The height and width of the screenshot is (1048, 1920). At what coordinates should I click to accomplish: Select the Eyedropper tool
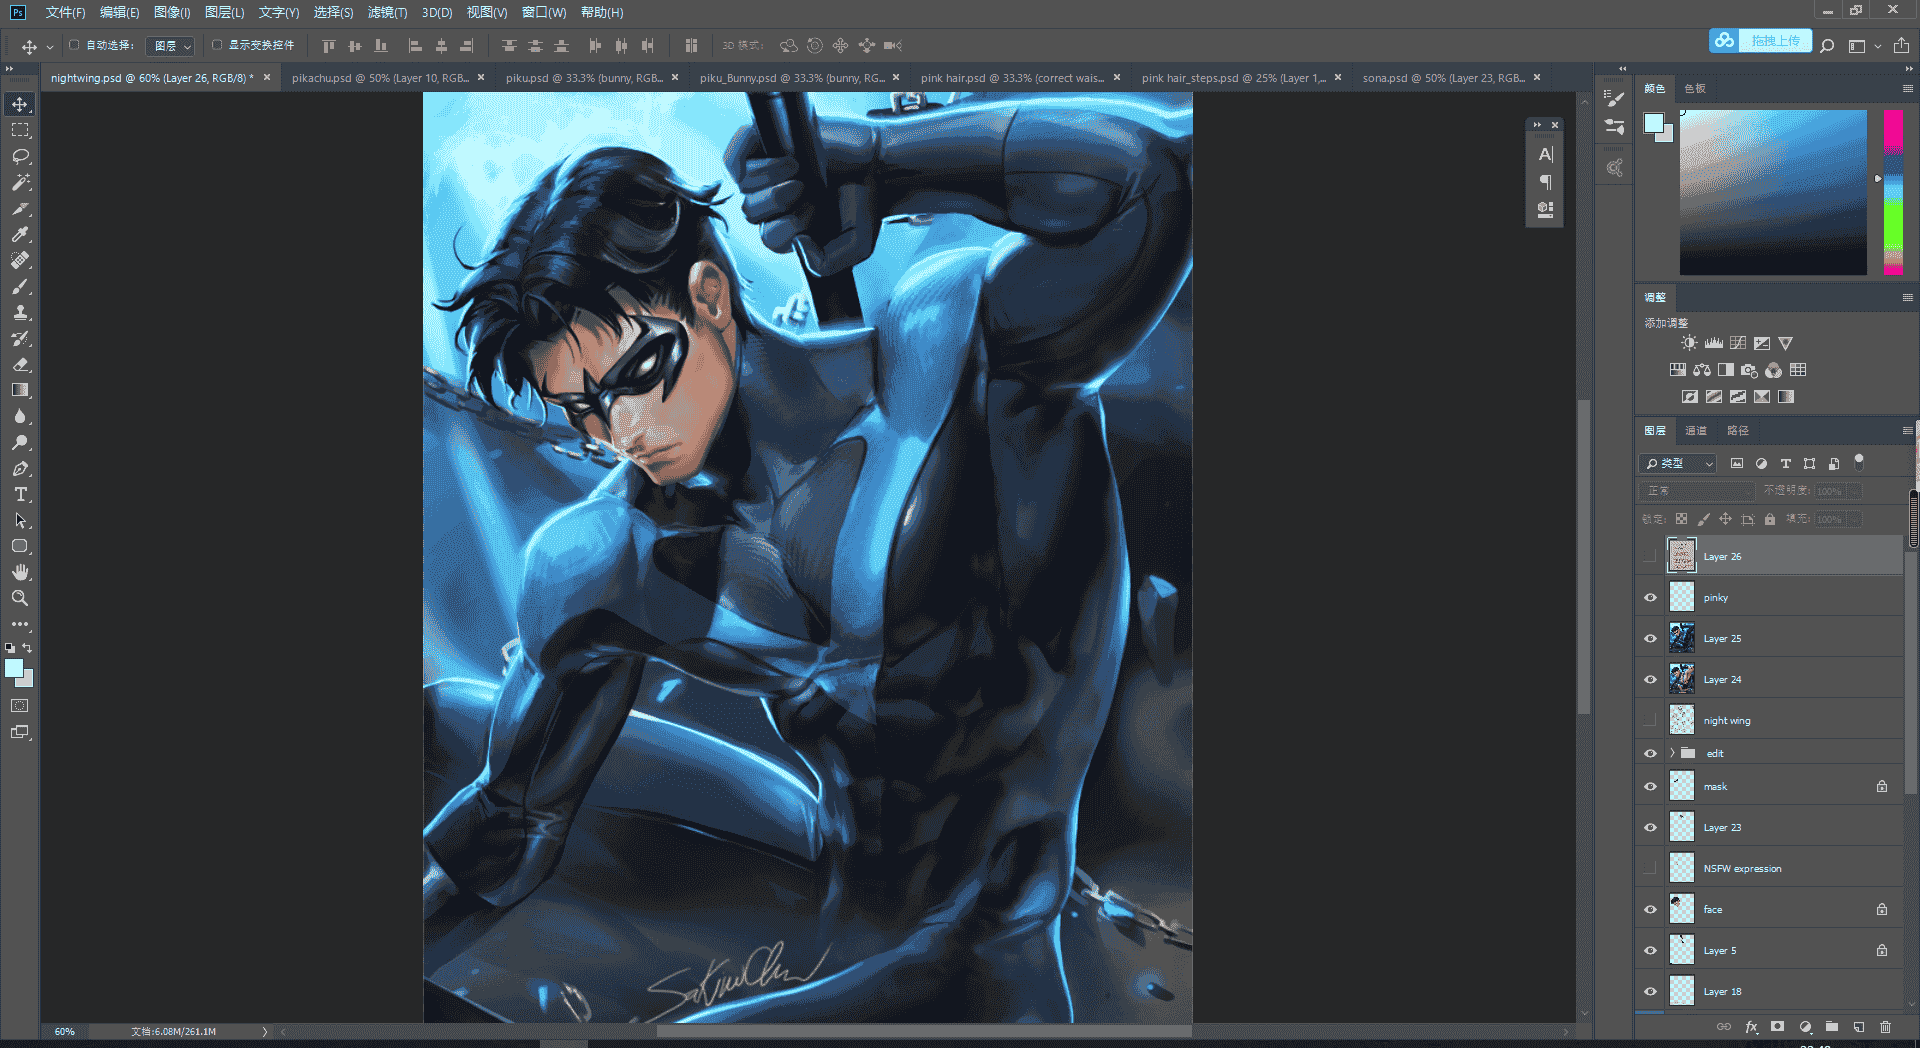point(20,234)
